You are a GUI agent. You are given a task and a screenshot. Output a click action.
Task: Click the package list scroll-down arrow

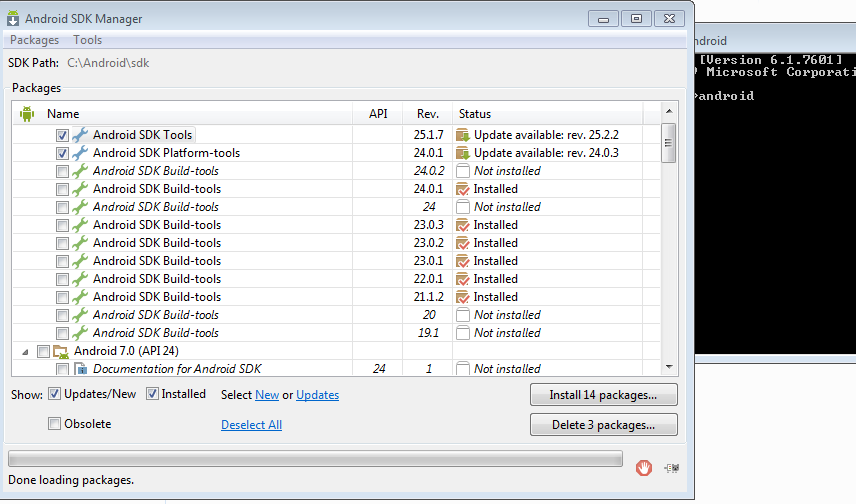(x=669, y=367)
